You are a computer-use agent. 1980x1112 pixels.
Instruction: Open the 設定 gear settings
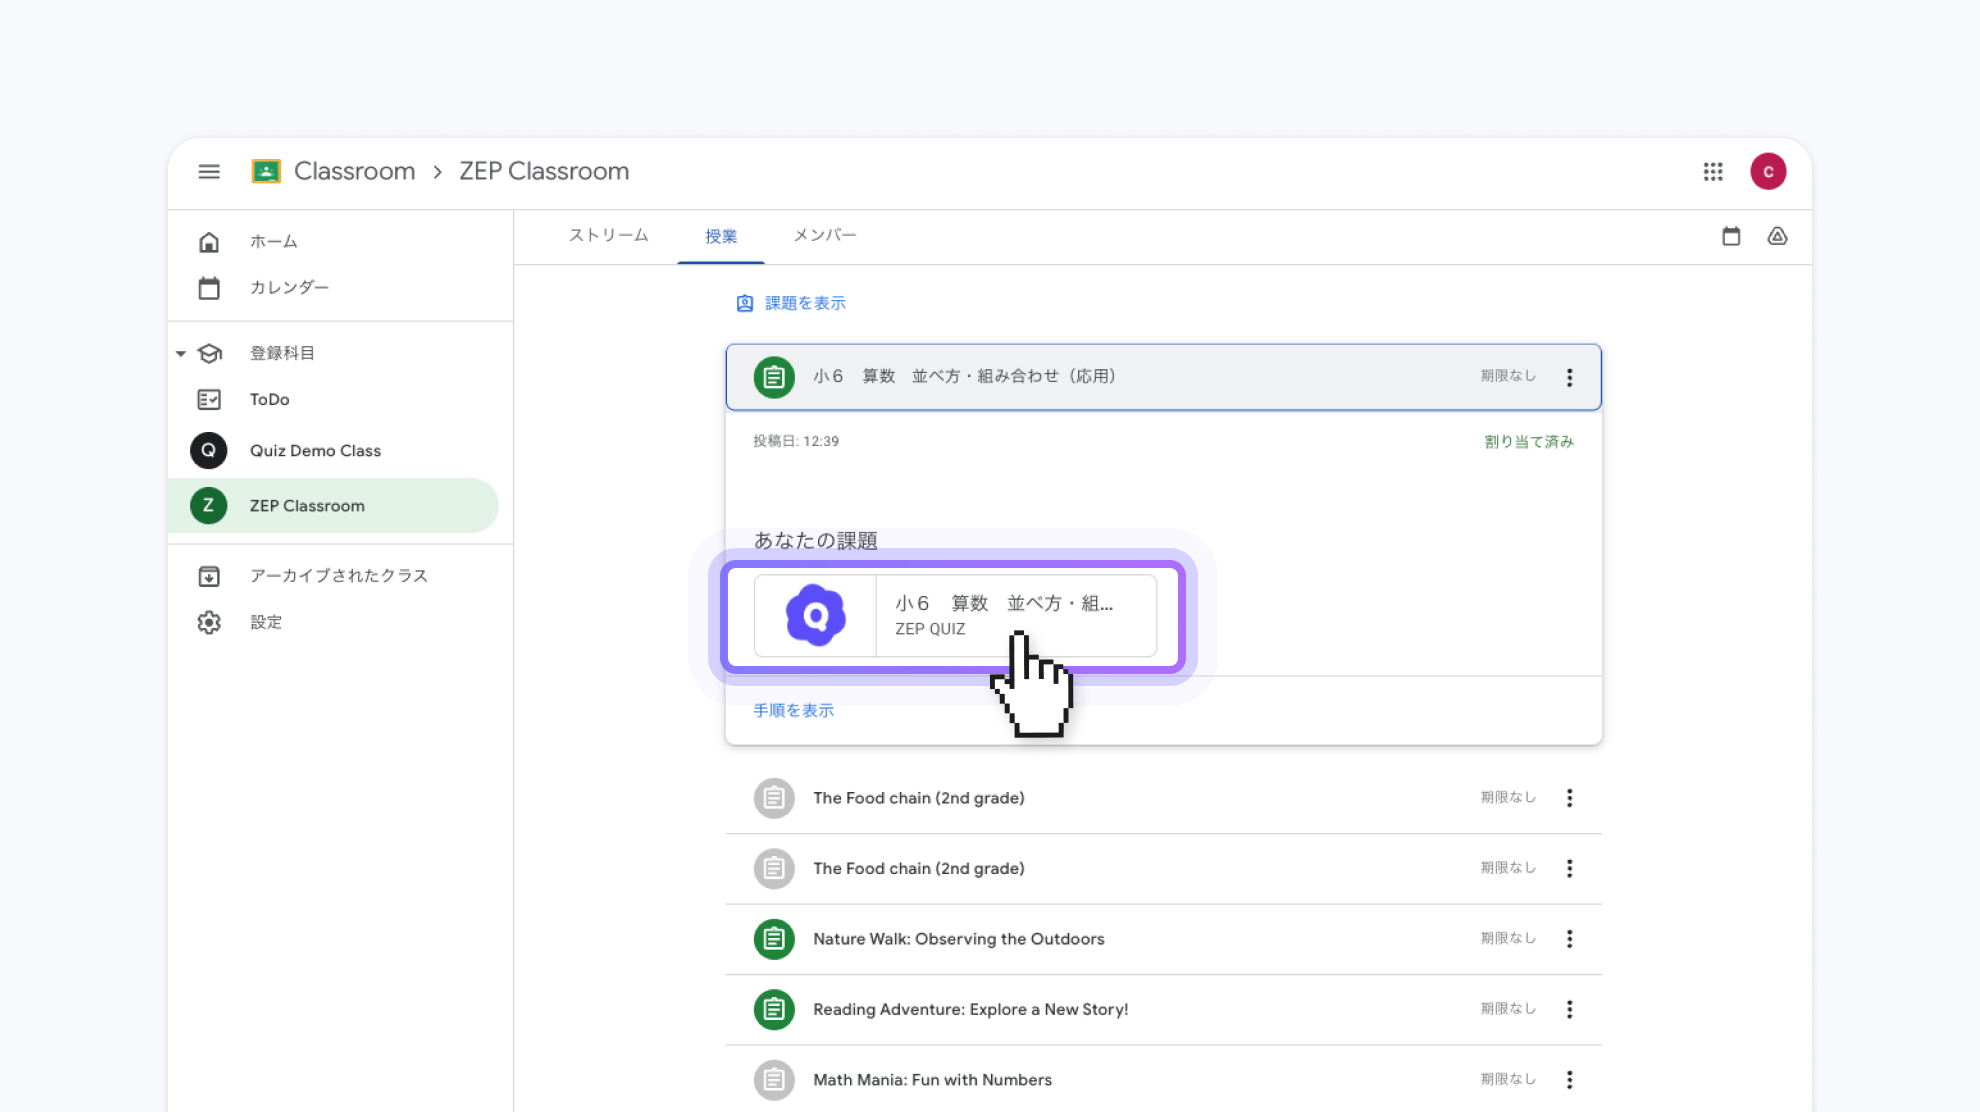click(209, 622)
